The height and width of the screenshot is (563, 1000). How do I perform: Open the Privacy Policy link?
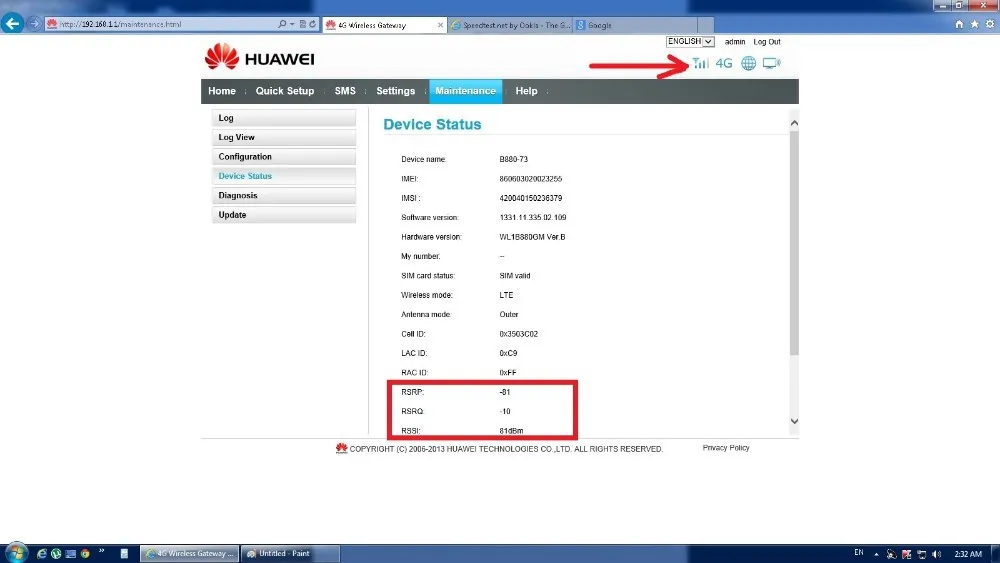[x=726, y=448]
